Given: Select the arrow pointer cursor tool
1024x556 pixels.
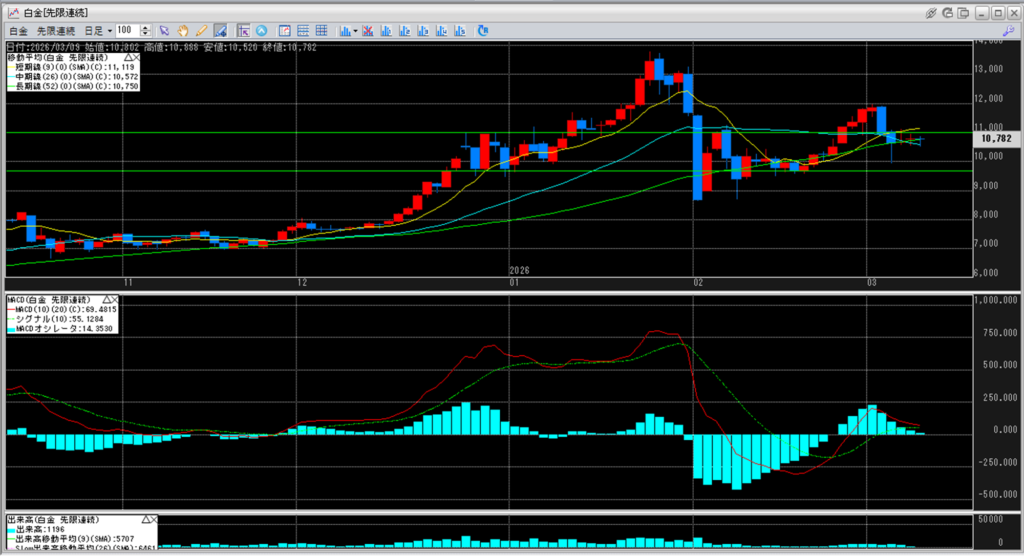Looking at the screenshot, I should (x=165, y=31).
